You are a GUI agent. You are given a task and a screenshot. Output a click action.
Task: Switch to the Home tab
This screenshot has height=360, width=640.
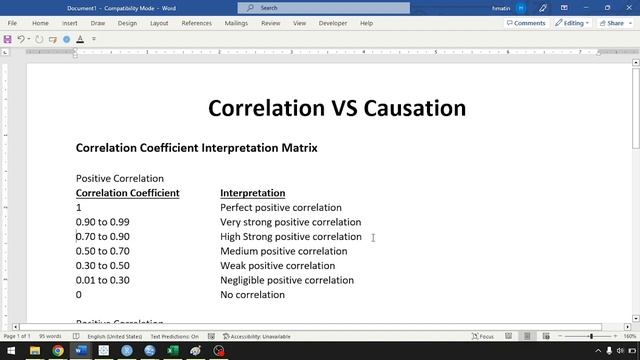(40, 23)
